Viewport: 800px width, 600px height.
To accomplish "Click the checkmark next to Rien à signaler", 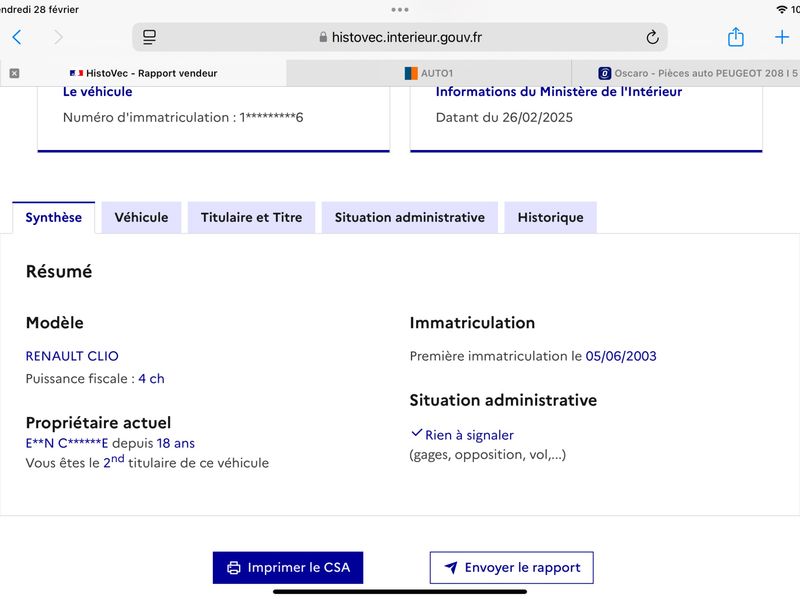I will 416,433.
